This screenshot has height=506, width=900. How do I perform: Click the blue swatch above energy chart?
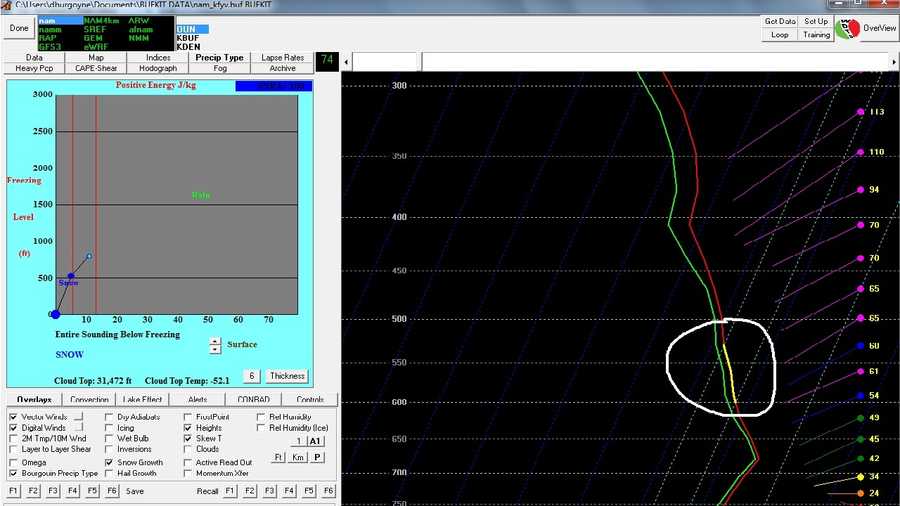273,85
